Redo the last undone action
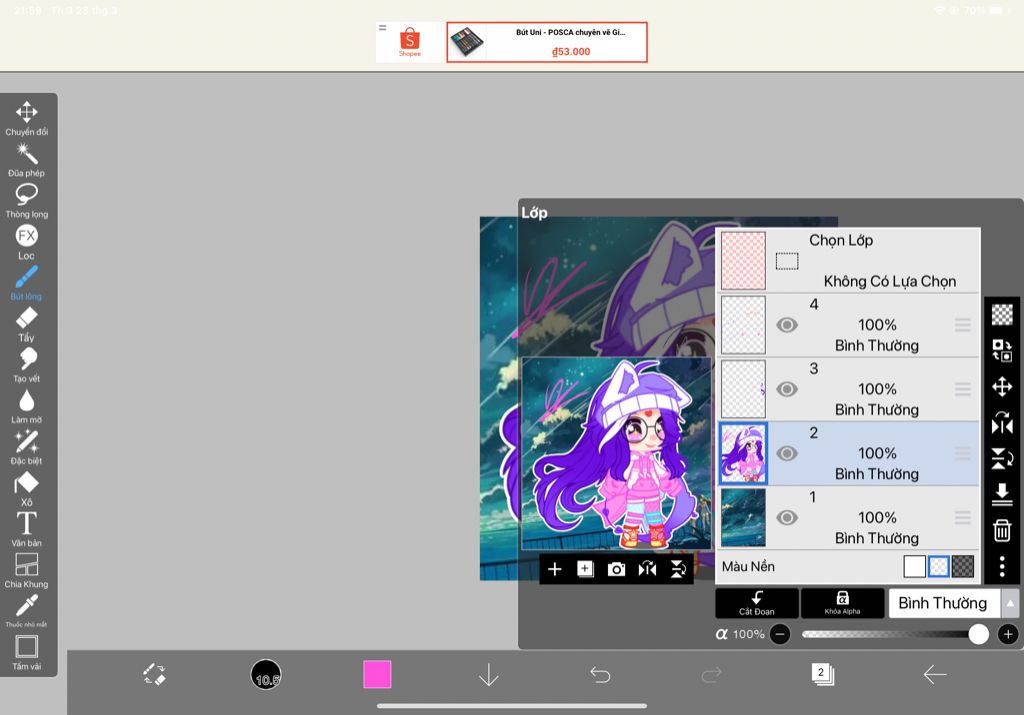Image resolution: width=1024 pixels, height=715 pixels. pos(711,674)
